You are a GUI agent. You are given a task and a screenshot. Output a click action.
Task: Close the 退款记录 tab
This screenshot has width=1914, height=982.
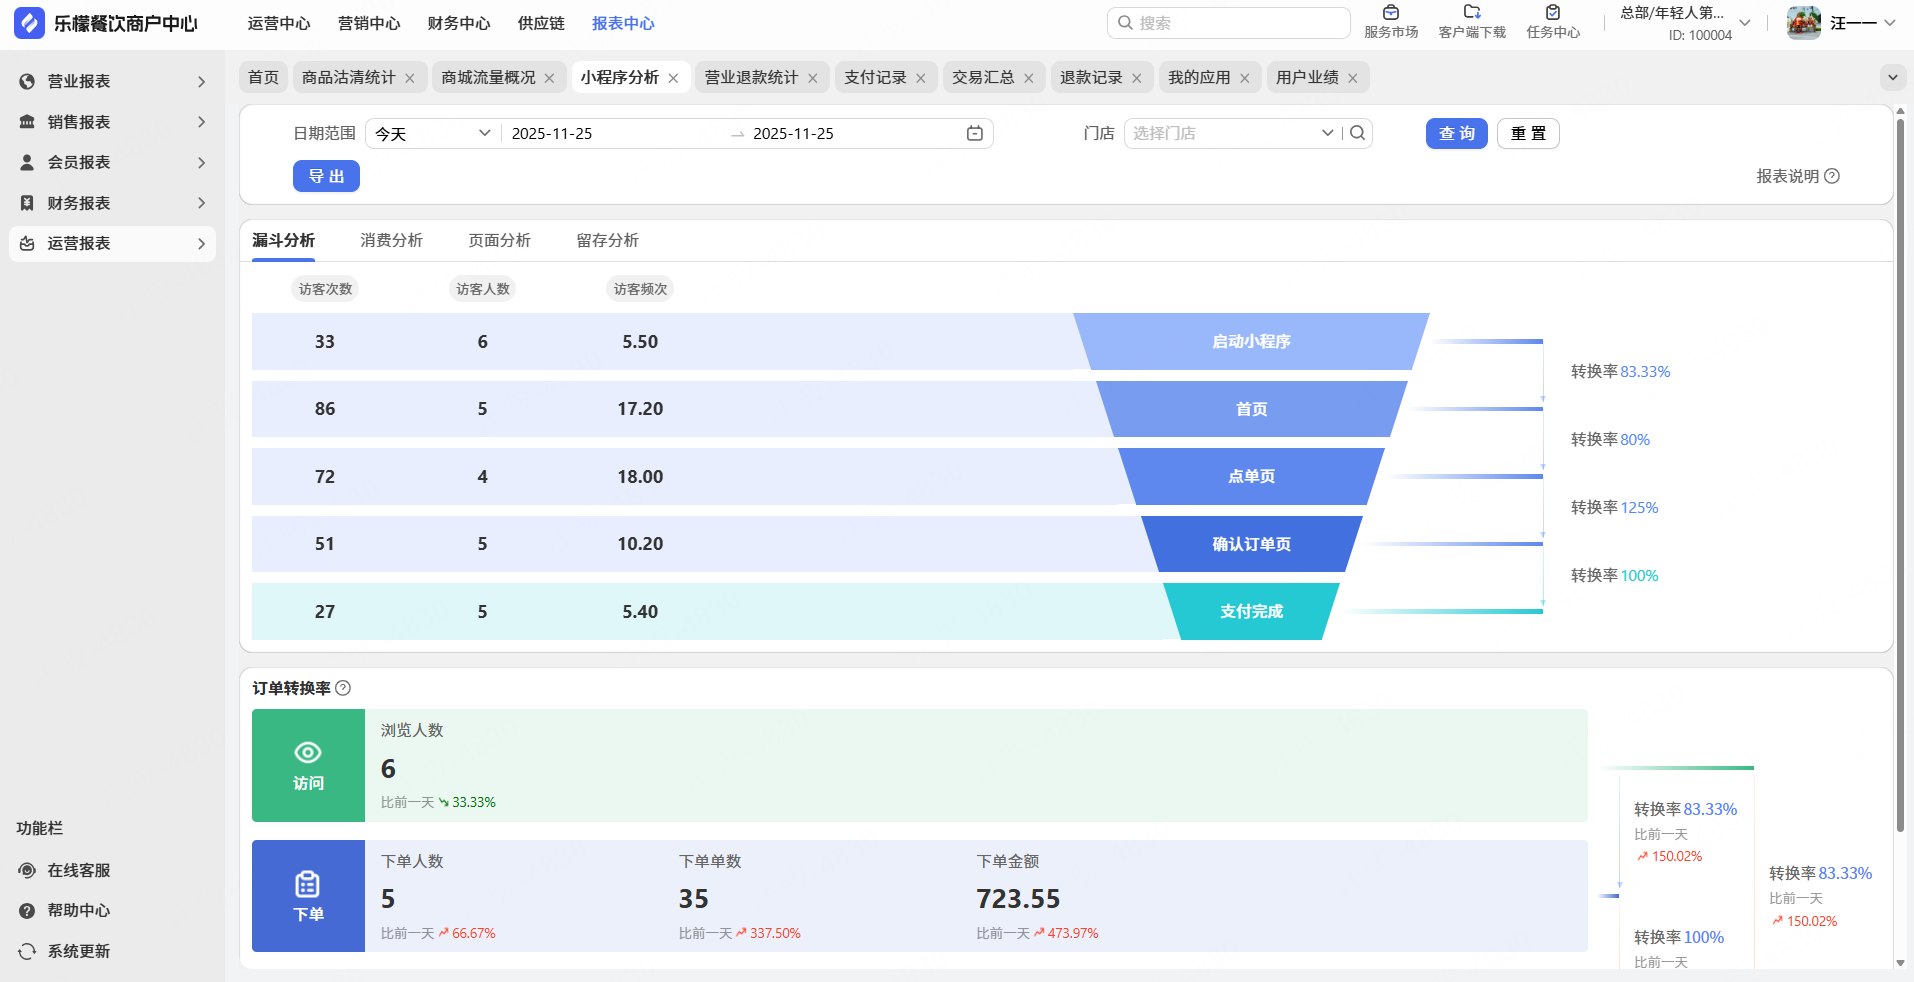[1137, 78]
